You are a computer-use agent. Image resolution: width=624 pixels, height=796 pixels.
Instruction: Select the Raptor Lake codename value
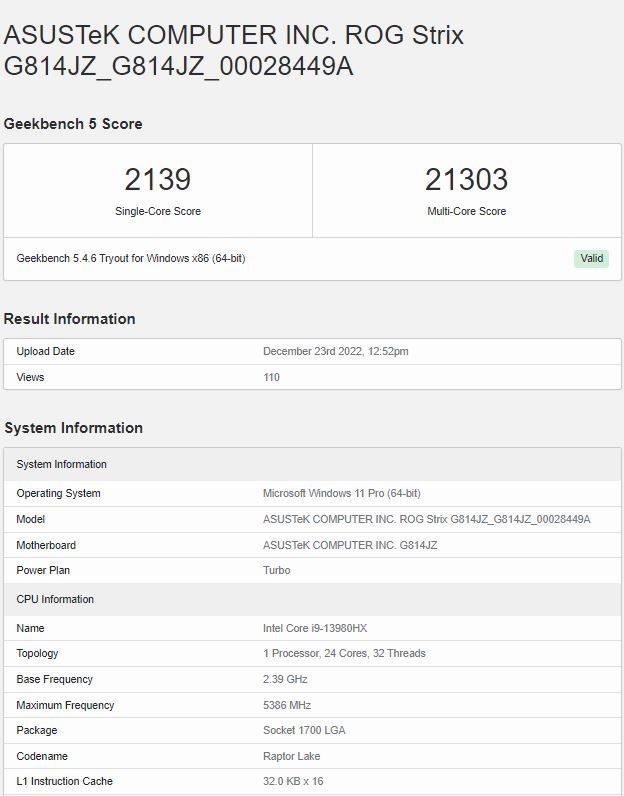pyautogui.click(x=291, y=756)
